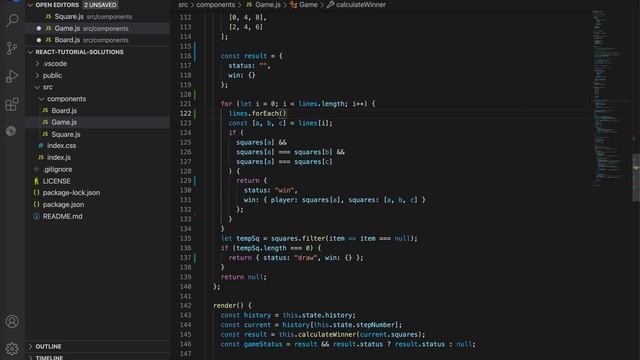Open the Run and Debug view
Image resolution: width=640 pixels, height=360 pixels.
(12, 76)
